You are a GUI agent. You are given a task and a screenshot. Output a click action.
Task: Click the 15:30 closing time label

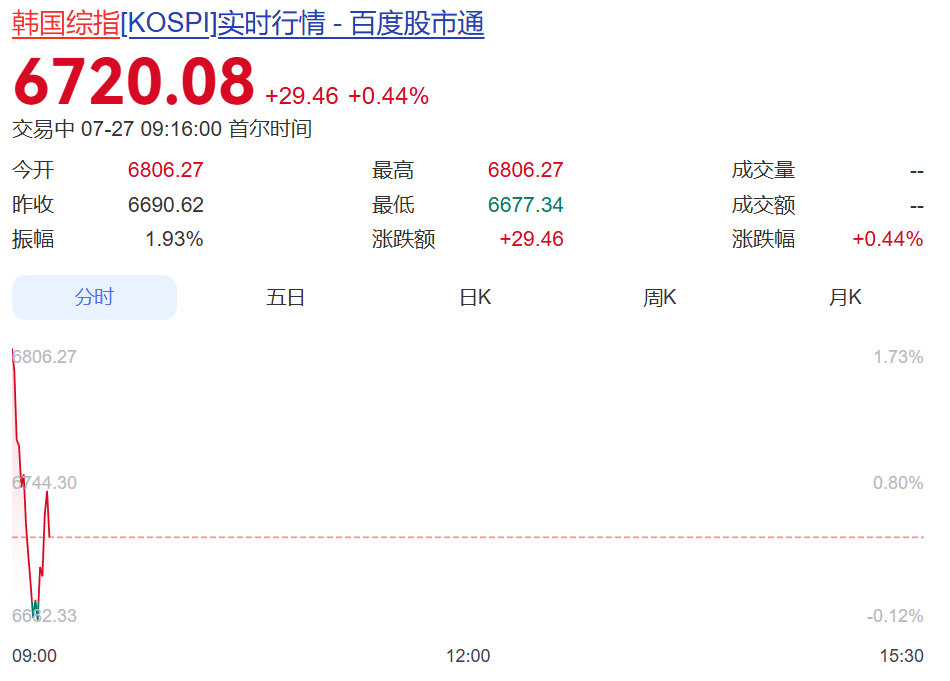[902, 656]
